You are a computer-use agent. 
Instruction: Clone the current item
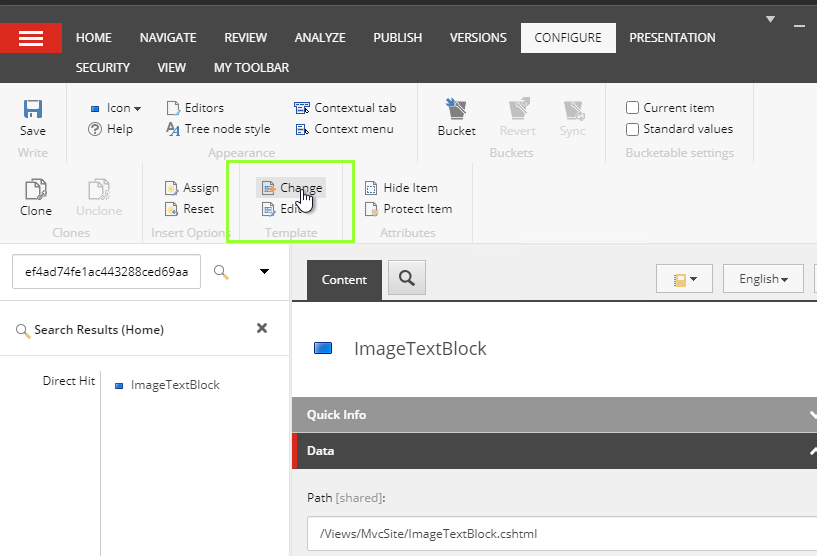tap(36, 197)
